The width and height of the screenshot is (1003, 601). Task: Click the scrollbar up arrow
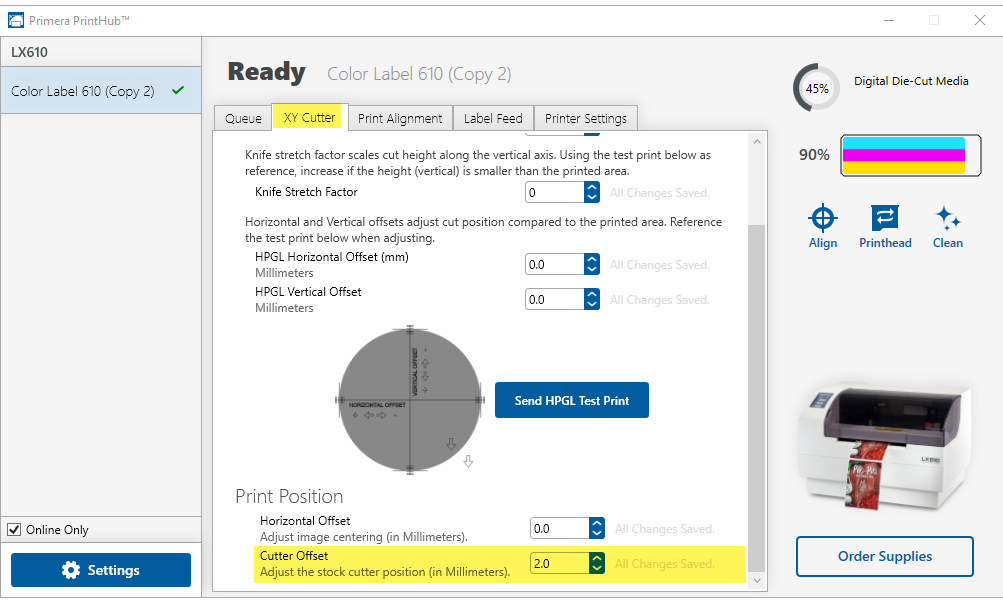[x=757, y=141]
